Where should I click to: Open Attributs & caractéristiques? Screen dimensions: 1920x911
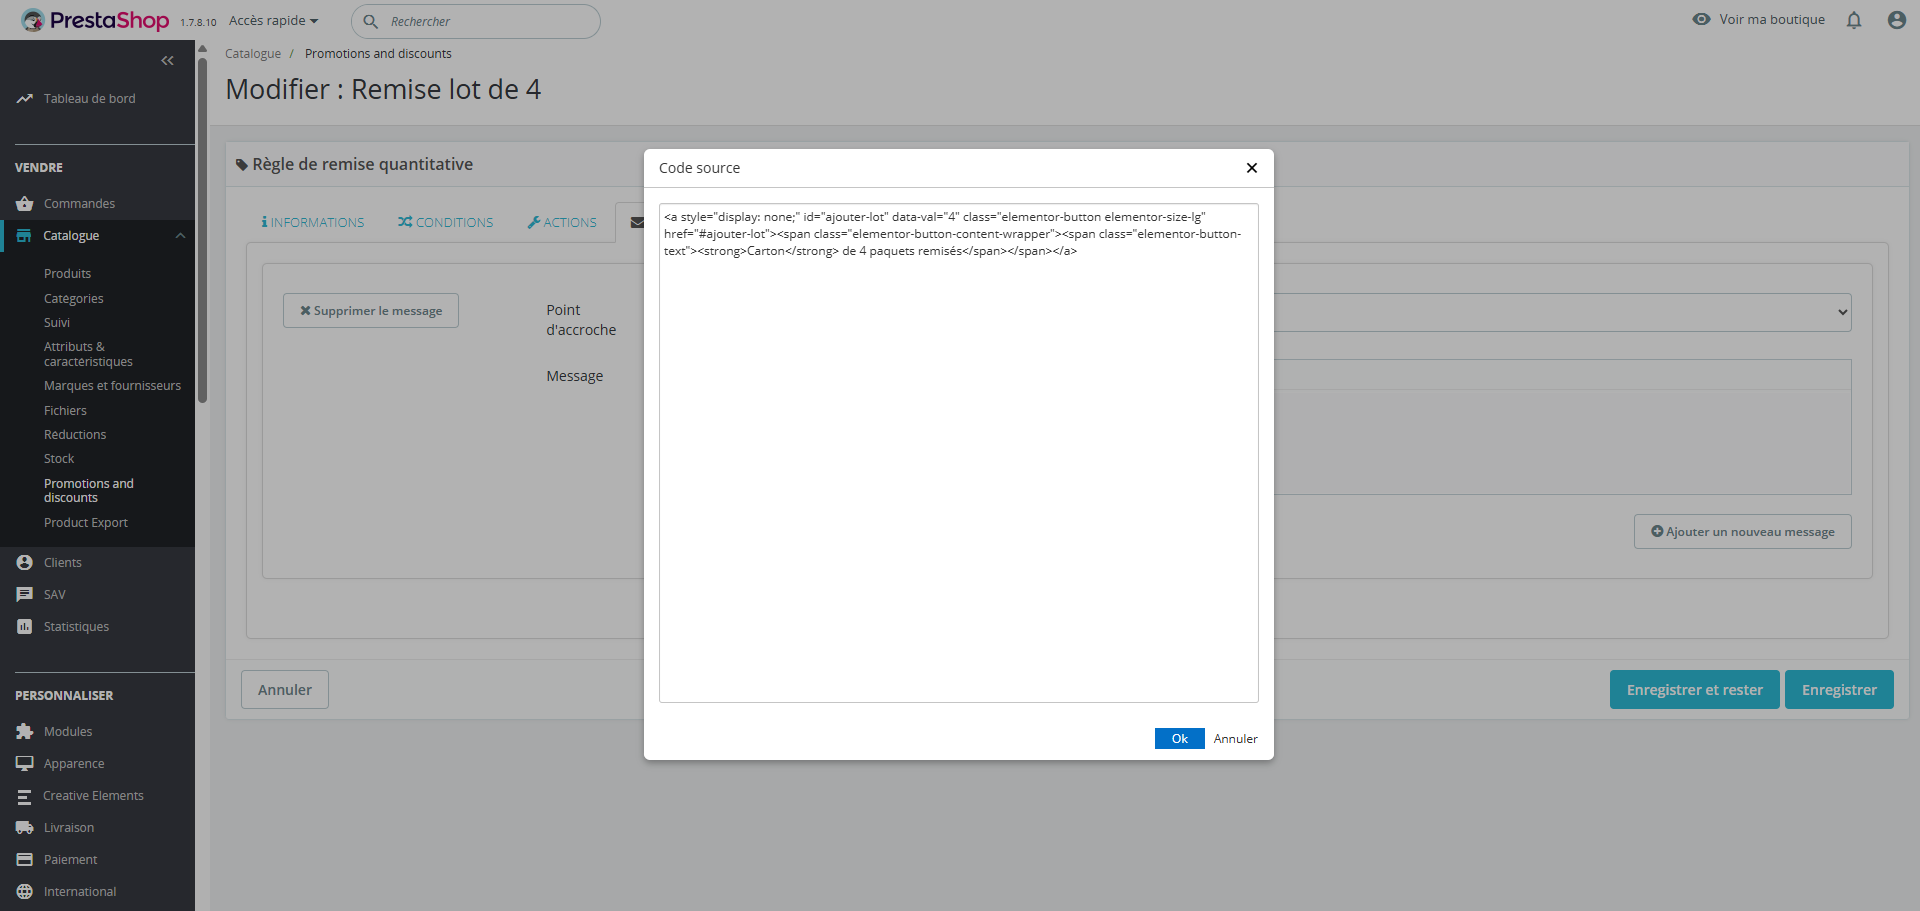pyautogui.click(x=88, y=354)
